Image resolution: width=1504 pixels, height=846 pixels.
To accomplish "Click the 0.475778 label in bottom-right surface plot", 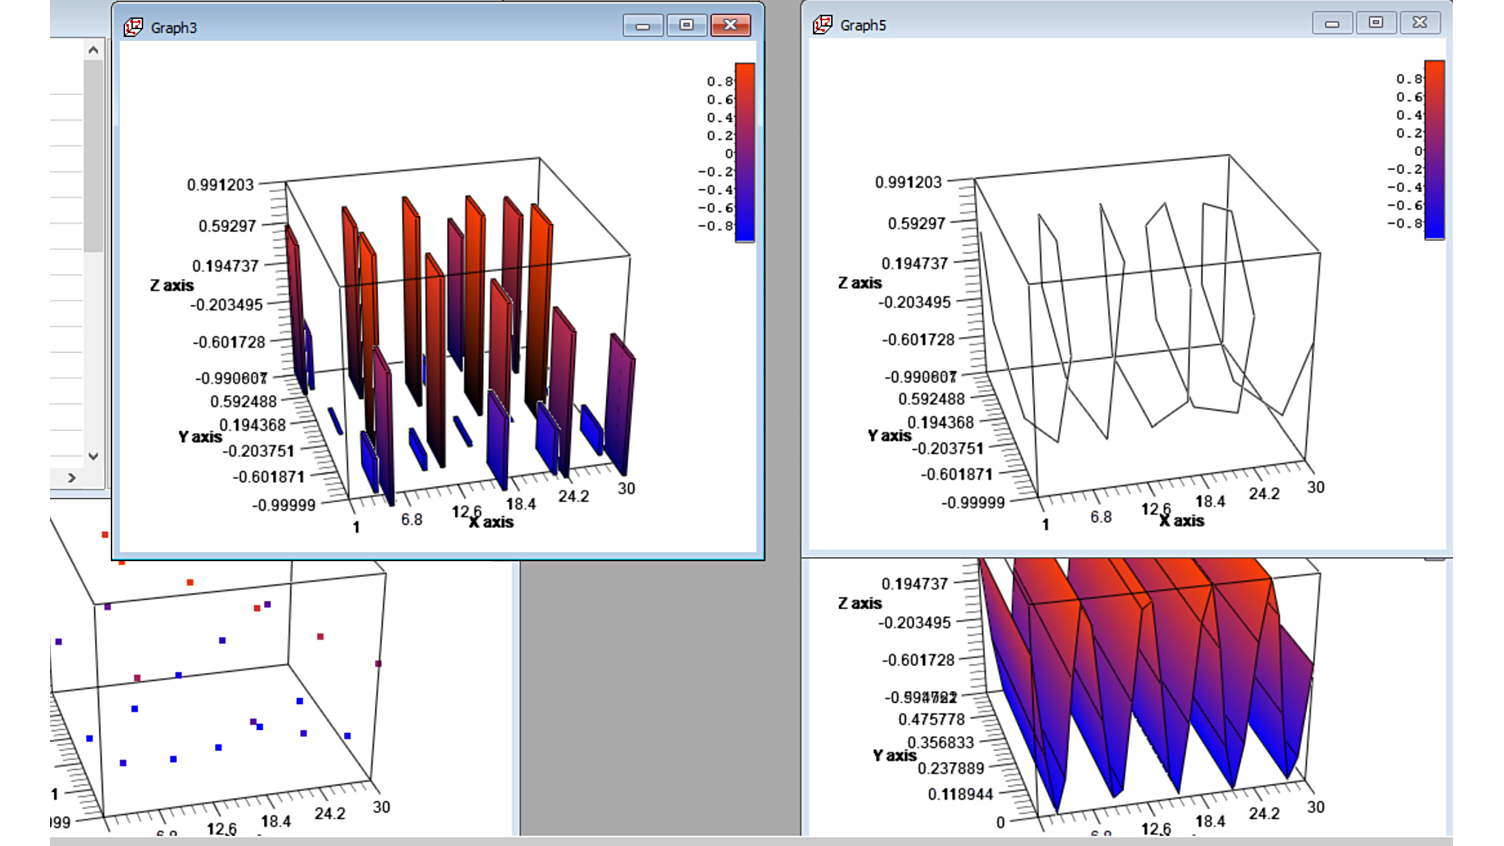I will (932, 719).
